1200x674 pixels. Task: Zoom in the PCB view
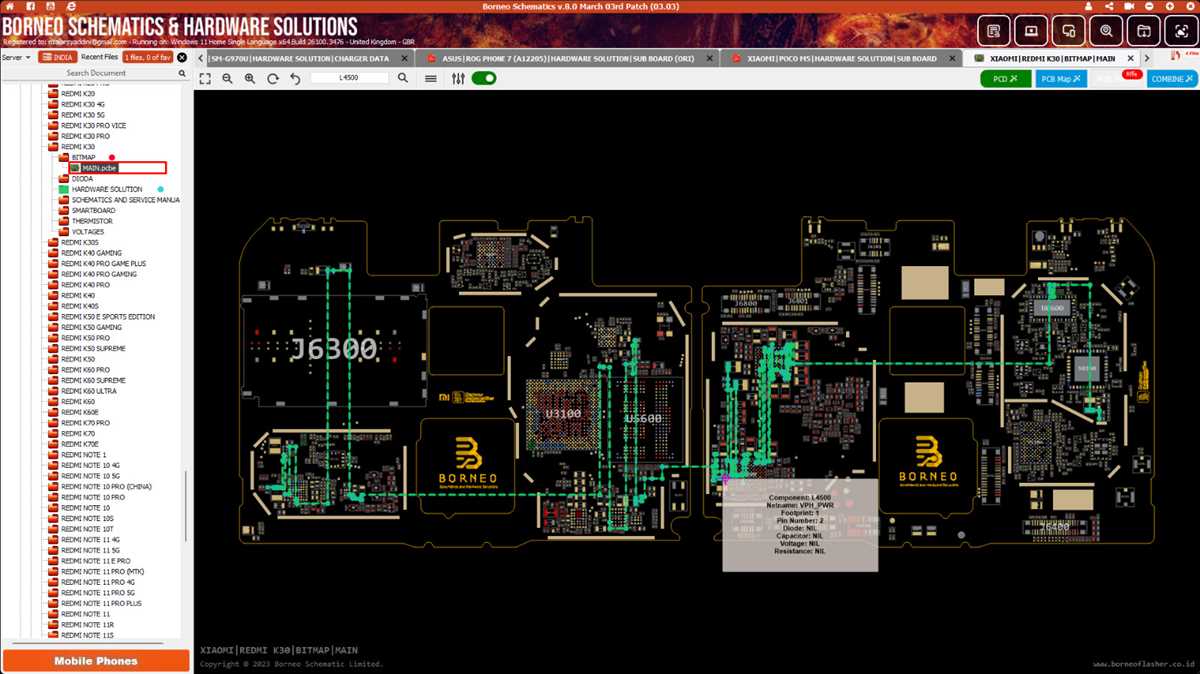(x=250, y=78)
